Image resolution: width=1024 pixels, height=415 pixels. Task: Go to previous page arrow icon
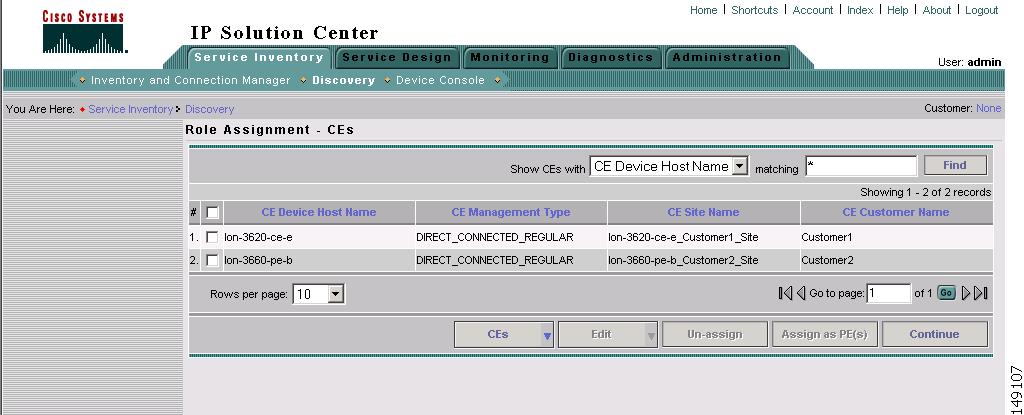pyautogui.click(x=801, y=293)
